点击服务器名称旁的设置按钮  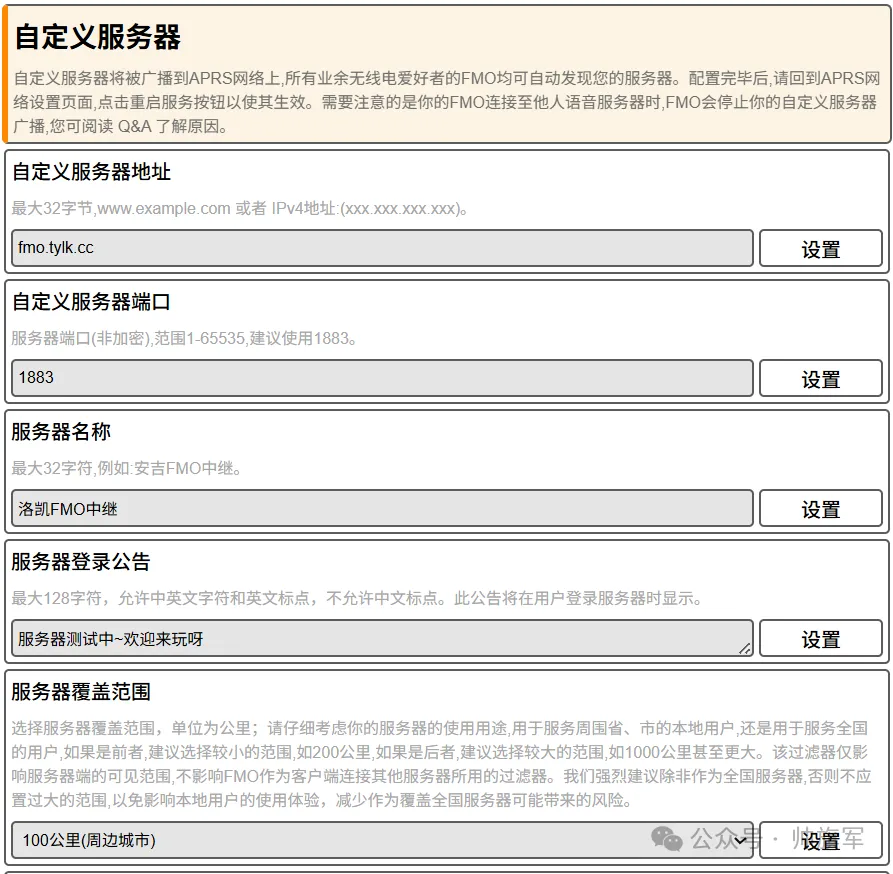click(x=821, y=508)
